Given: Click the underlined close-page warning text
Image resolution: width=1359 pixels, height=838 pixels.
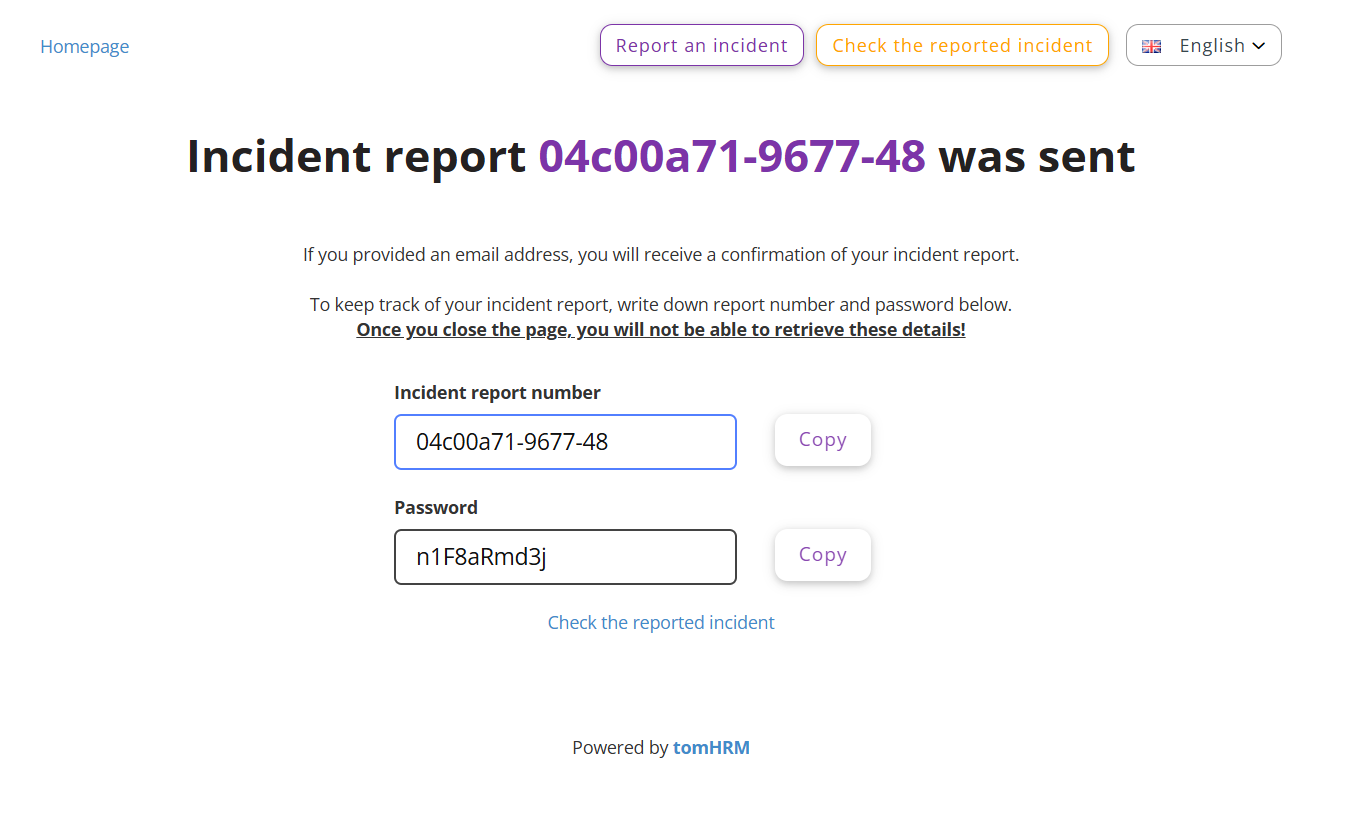Looking at the screenshot, I should click(x=661, y=330).
